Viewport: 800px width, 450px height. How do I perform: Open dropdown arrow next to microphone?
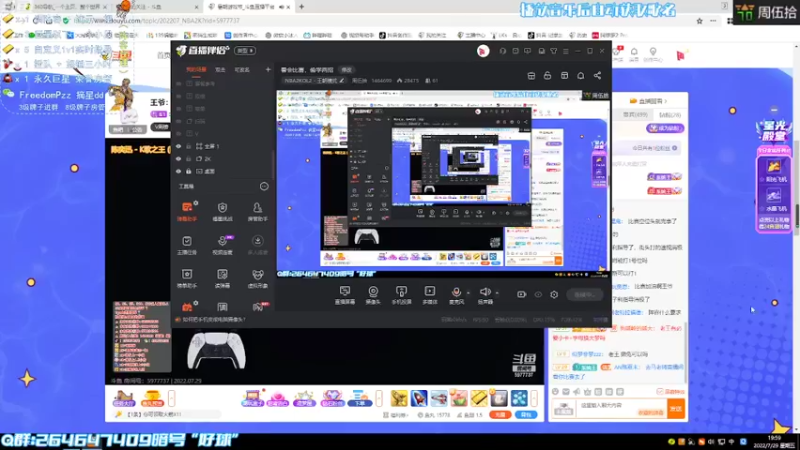pyautogui.click(x=468, y=293)
